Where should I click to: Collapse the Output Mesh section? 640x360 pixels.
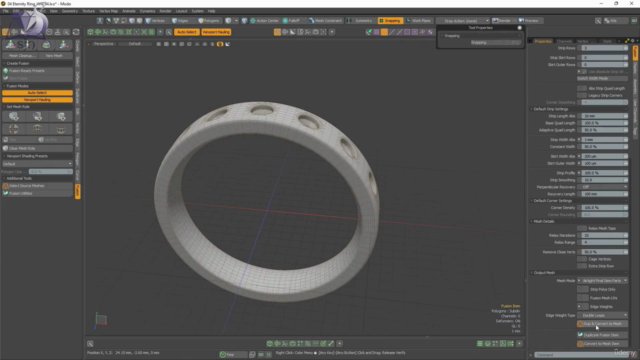pos(543,273)
